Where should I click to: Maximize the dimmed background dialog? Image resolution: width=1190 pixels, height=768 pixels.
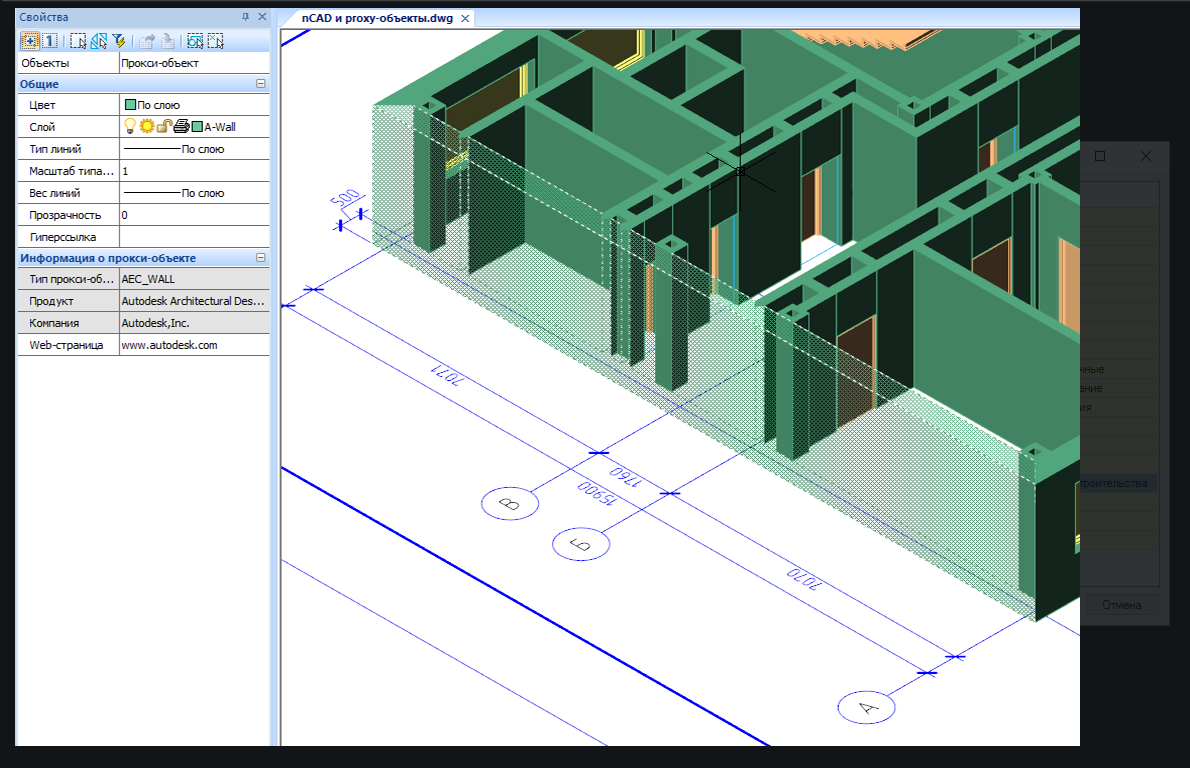1100,156
